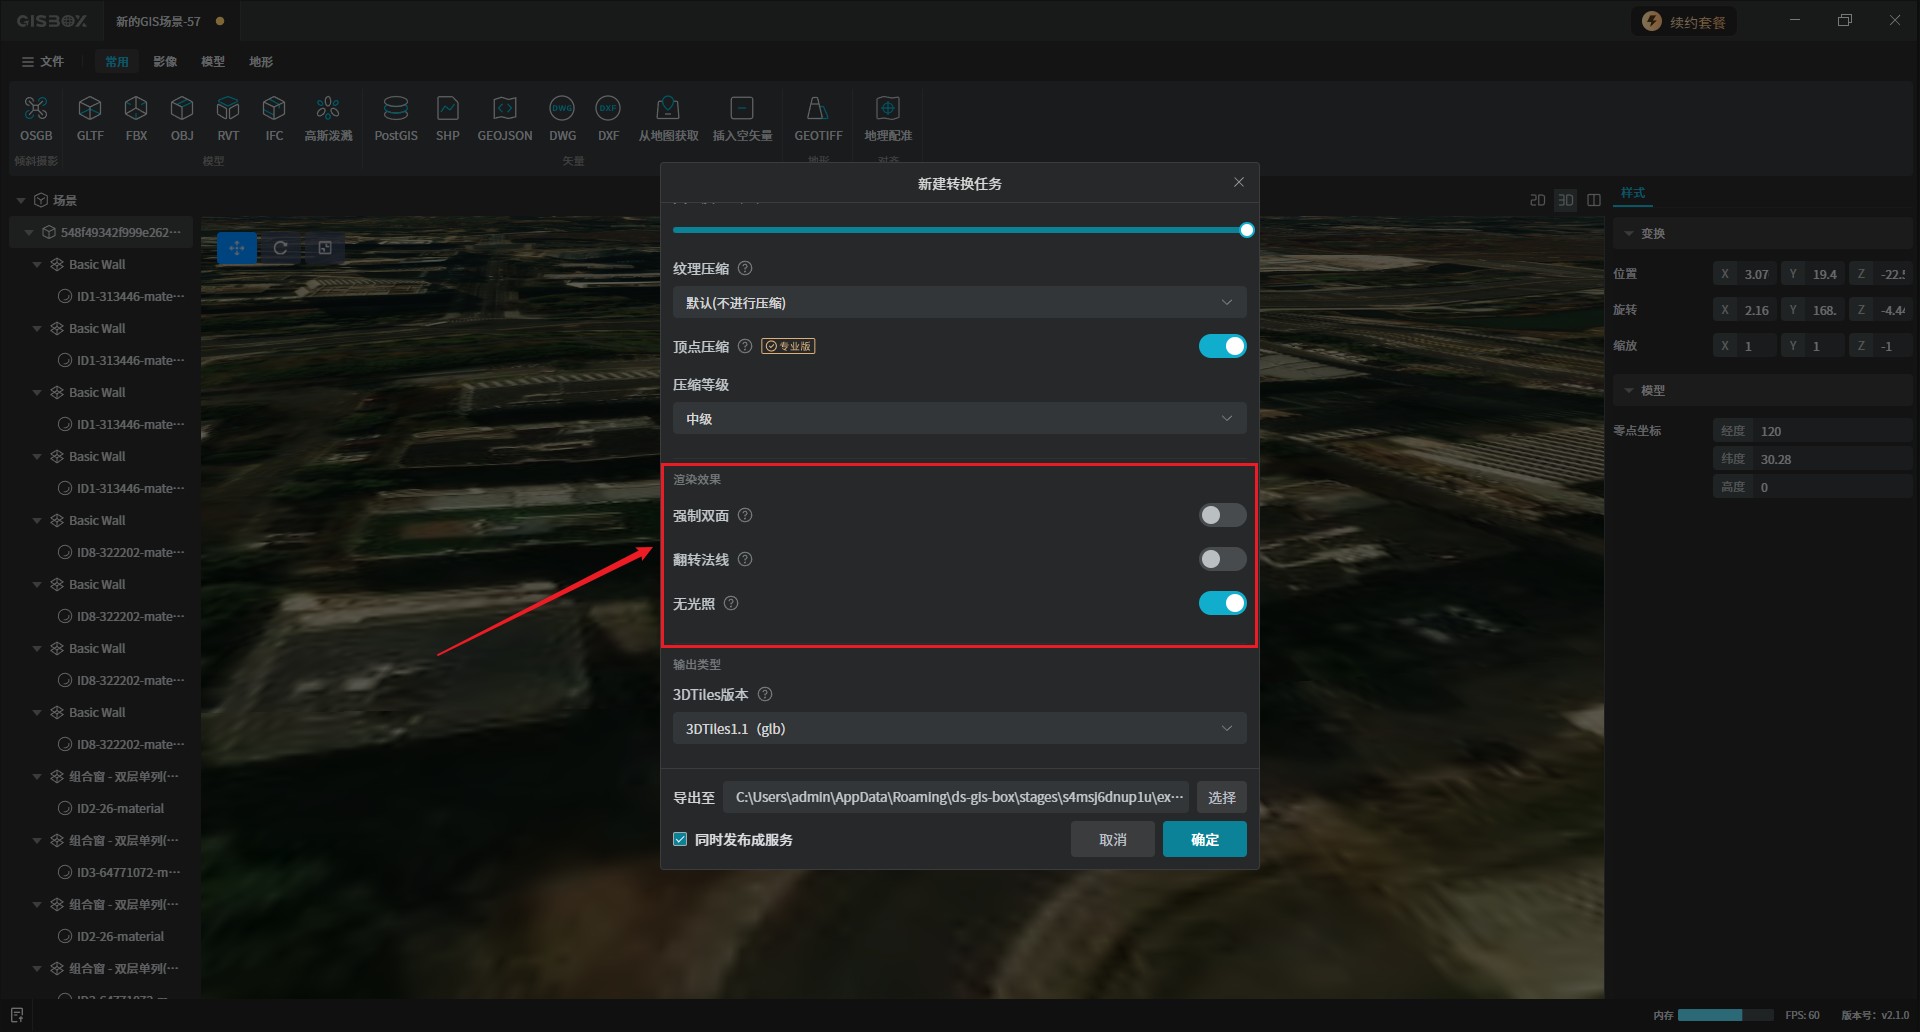Choose the GEOJSON import icon
Viewport: 1920px width, 1032px height.
click(x=504, y=108)
